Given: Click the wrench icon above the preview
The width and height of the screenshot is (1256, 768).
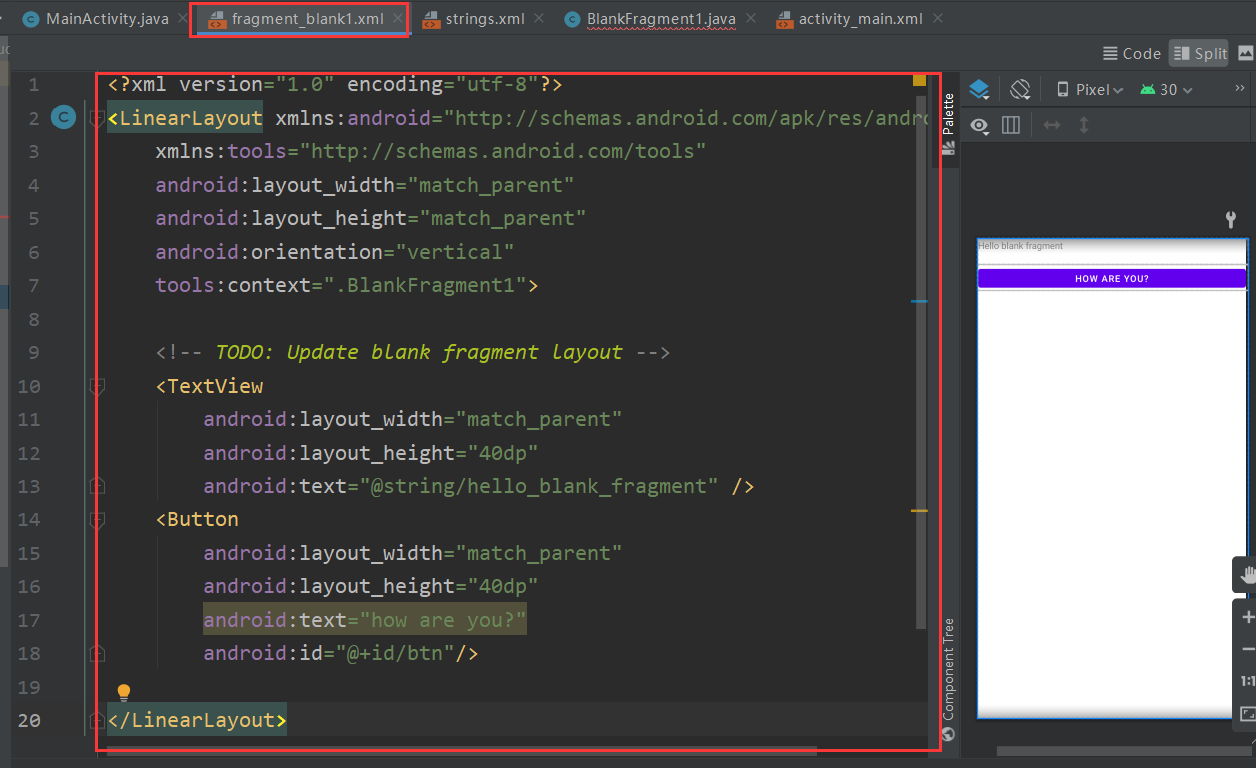Looking at the screenshot, I should click(x=1232, y=219).
